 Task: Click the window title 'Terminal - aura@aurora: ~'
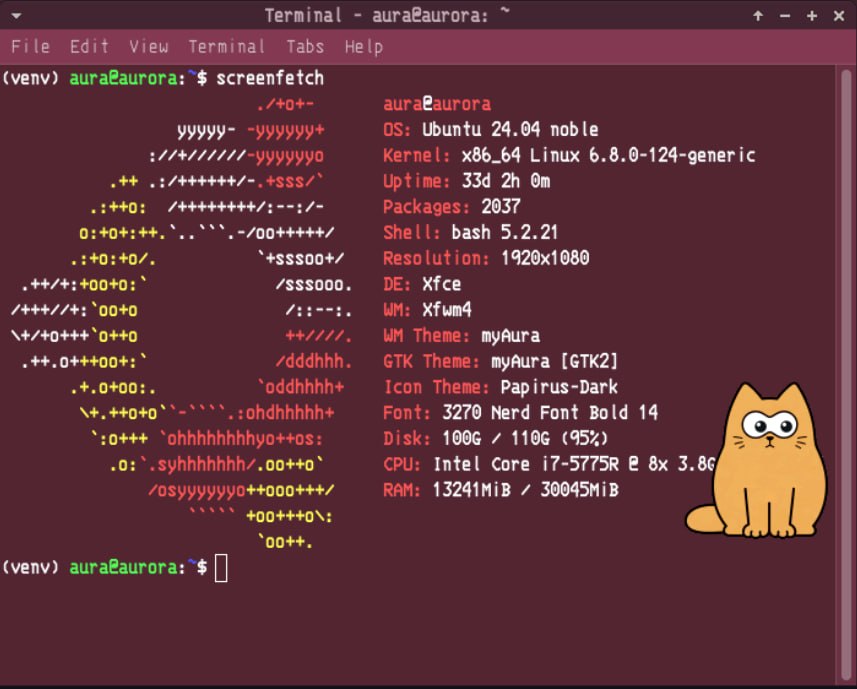click(387, 15)
